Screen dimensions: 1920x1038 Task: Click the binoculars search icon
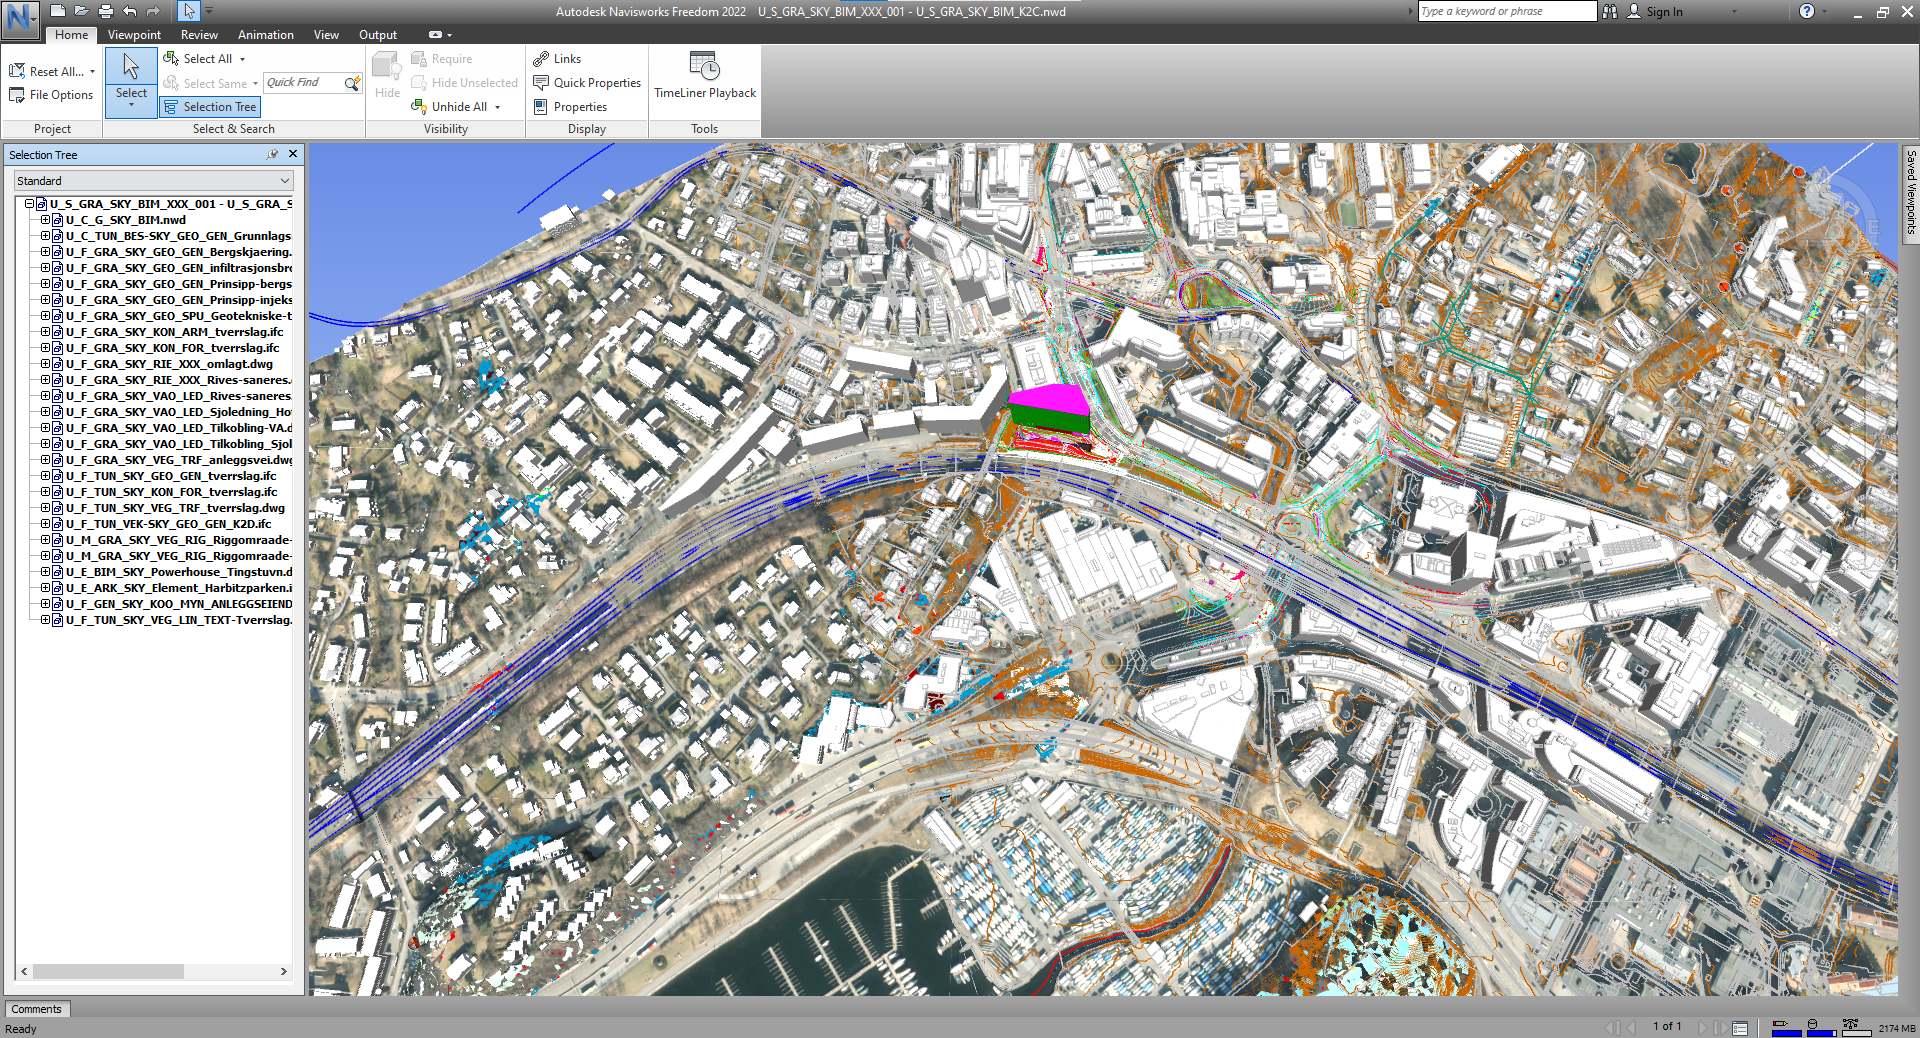[1609, 11]
